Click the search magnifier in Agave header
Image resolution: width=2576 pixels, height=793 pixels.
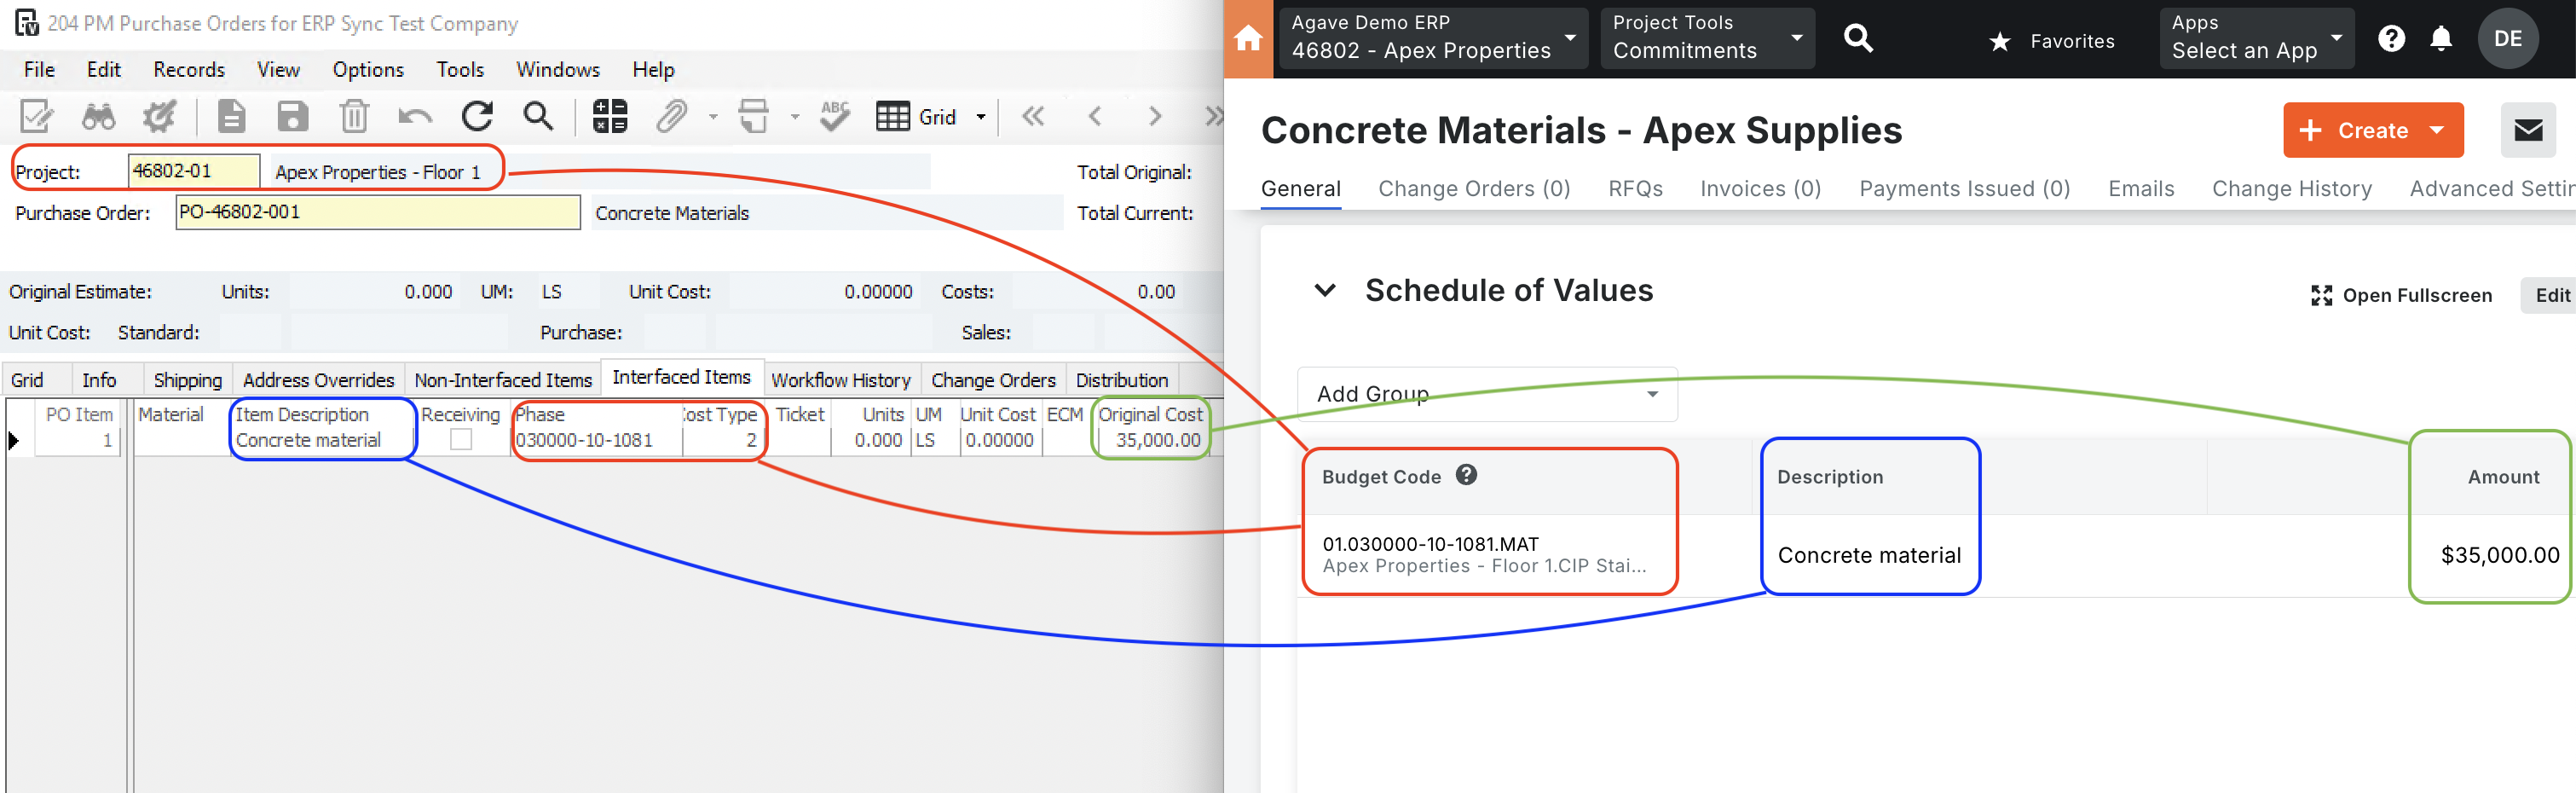pyautogui.click(x=1858, y=39)
